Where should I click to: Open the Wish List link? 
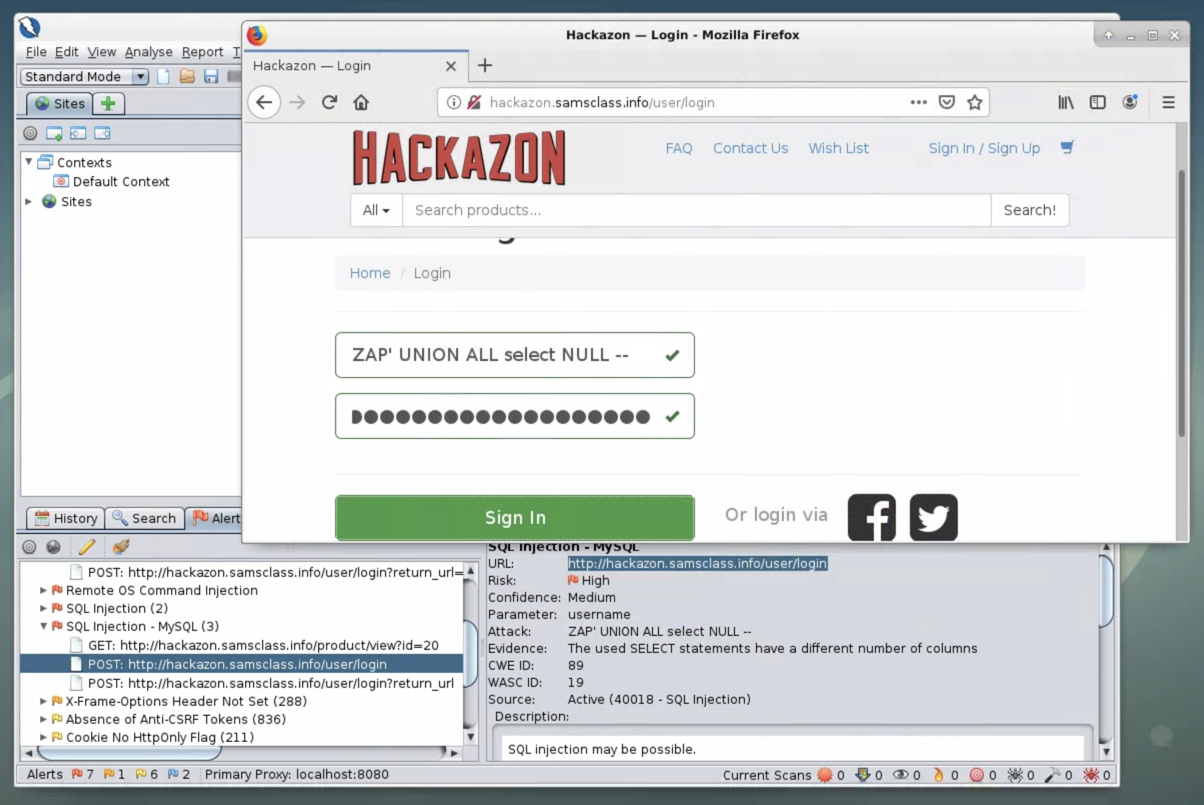[839, 148]
